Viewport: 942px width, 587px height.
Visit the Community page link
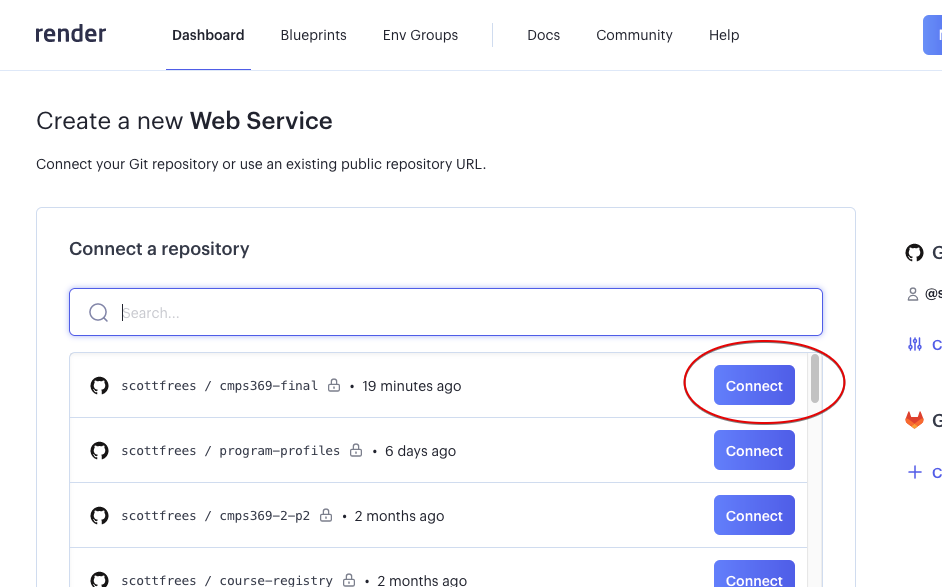634,35
